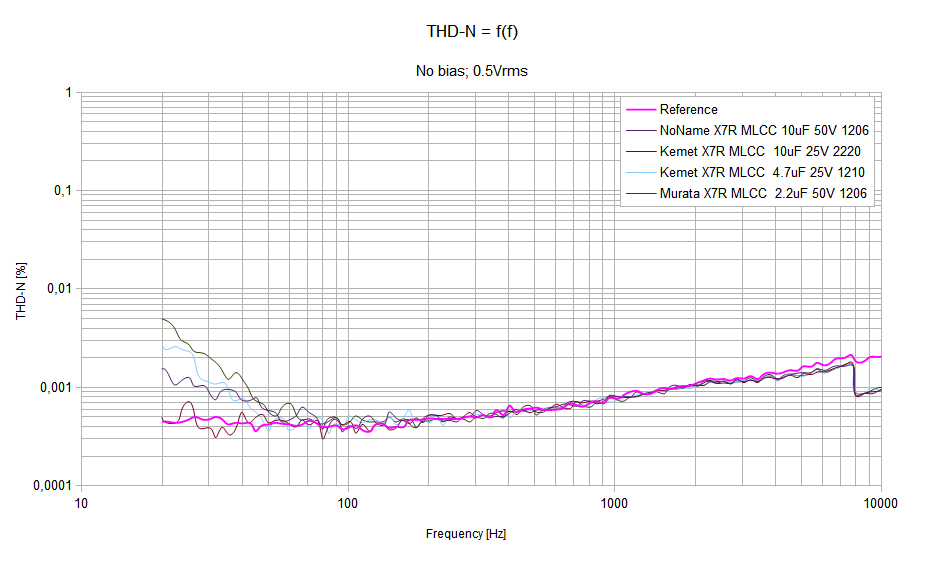
Task: Select the NoName X7R MLCC 10uF legend entry
Action: coord(764,131)
